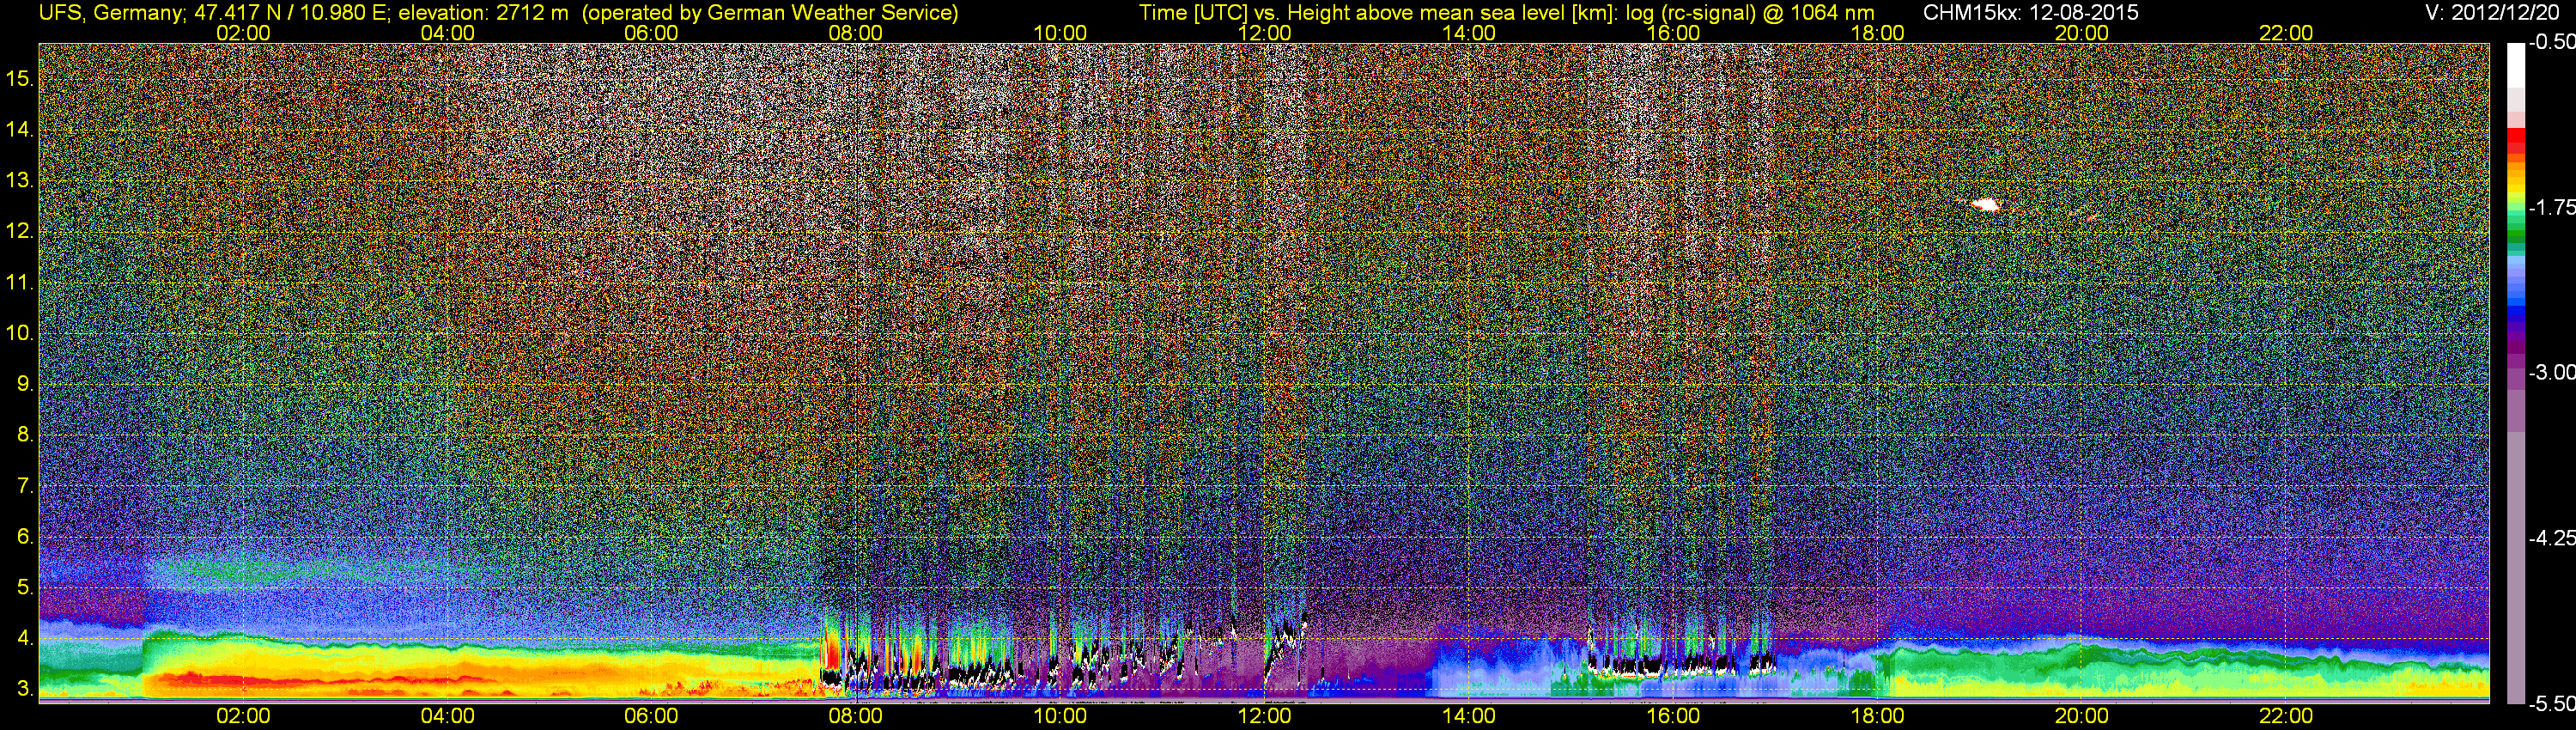Screen dimensions: 2576x730
Task: Click the '08:00' label on the top time axis
Action: tap(856, 33)
